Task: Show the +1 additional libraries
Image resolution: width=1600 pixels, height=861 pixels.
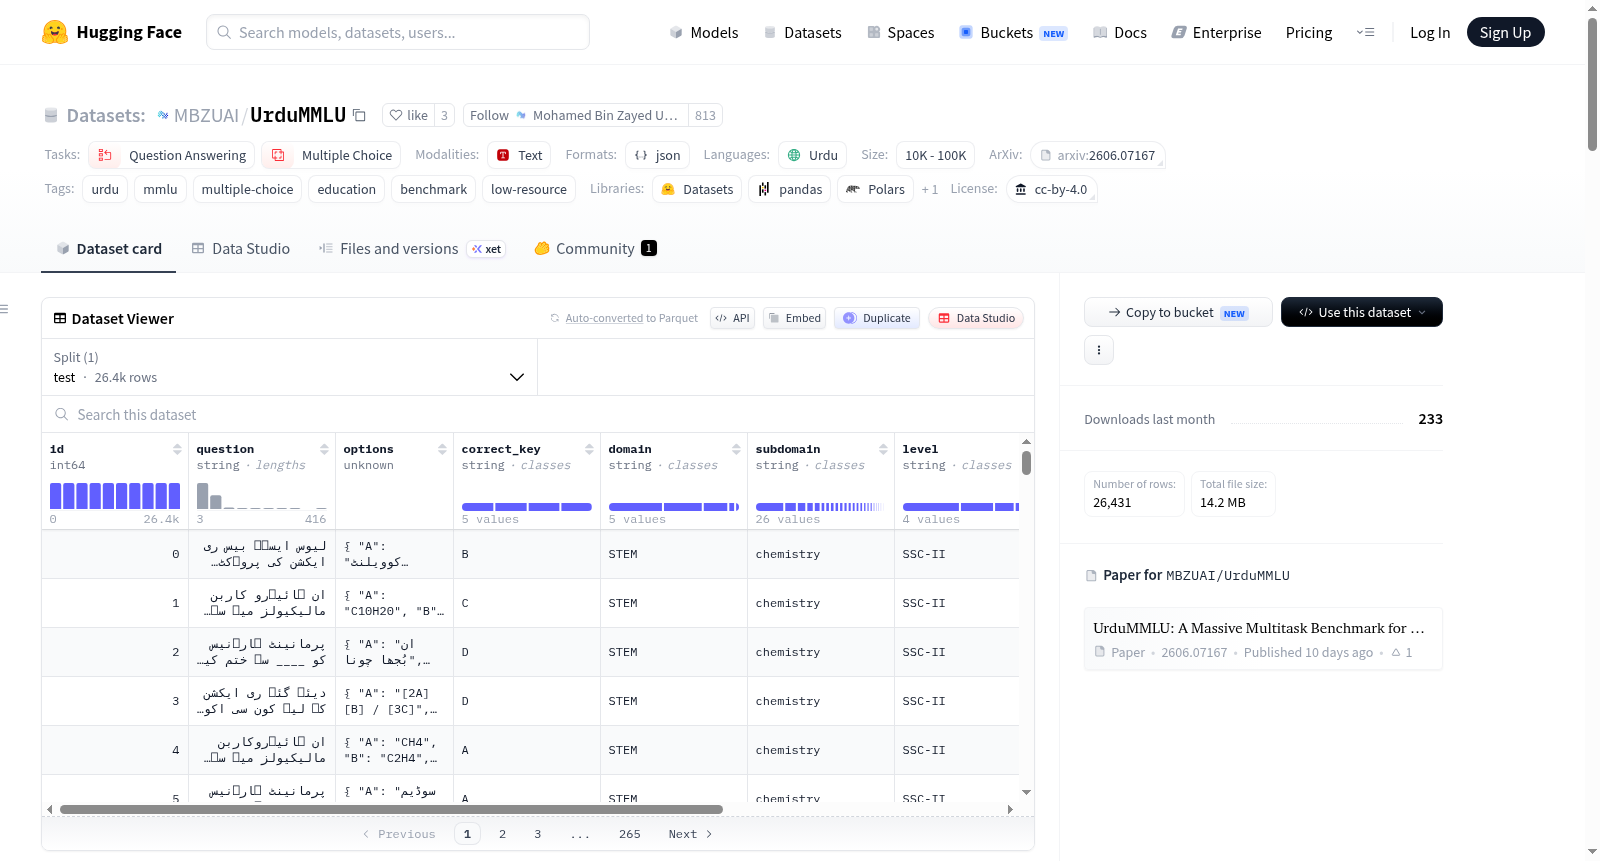Action: (x=930, y=189)
